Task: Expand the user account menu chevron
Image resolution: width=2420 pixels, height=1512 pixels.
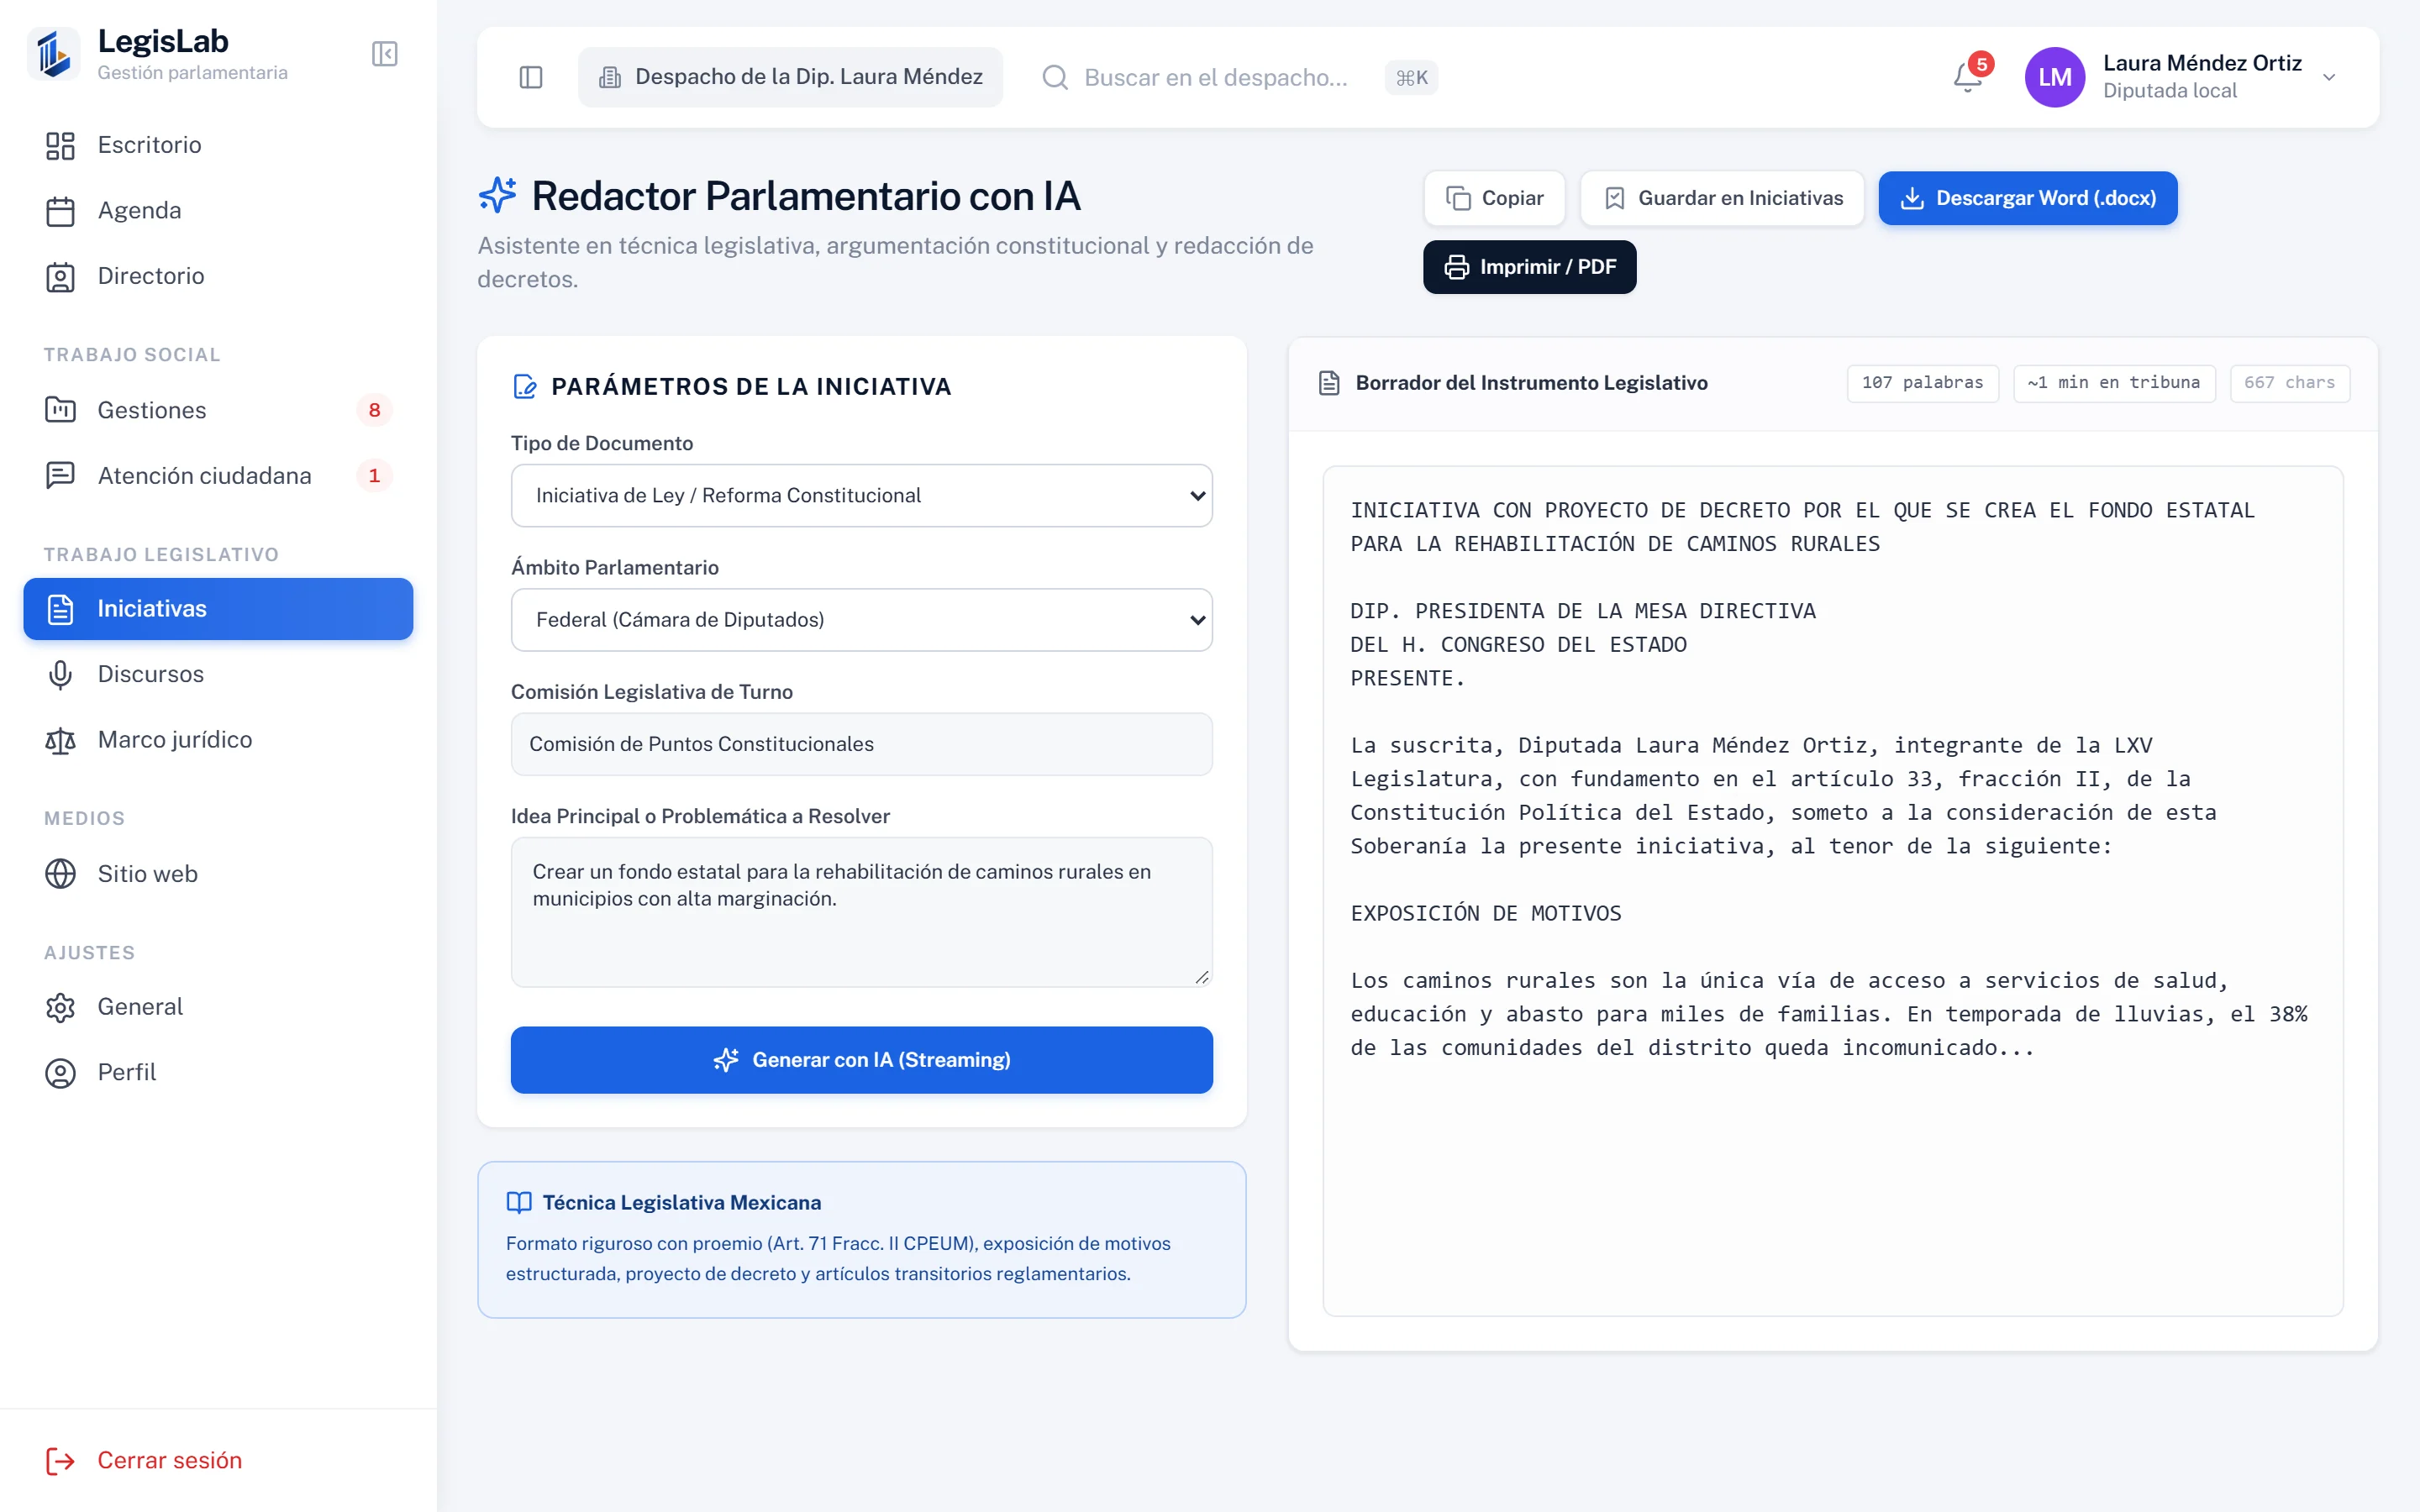Action: point(2329,77)
